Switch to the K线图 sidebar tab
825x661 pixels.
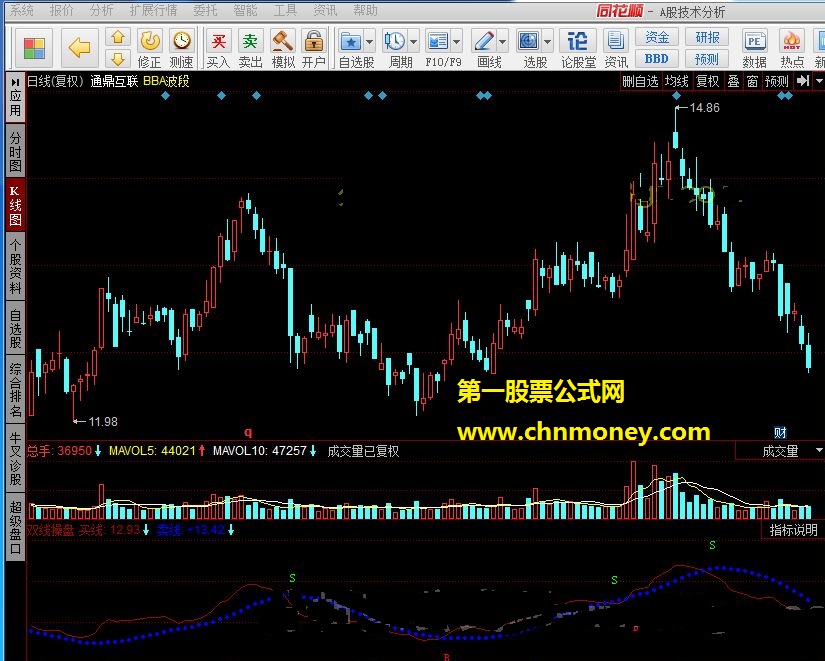pyautogui.click(x=15, y=206)
